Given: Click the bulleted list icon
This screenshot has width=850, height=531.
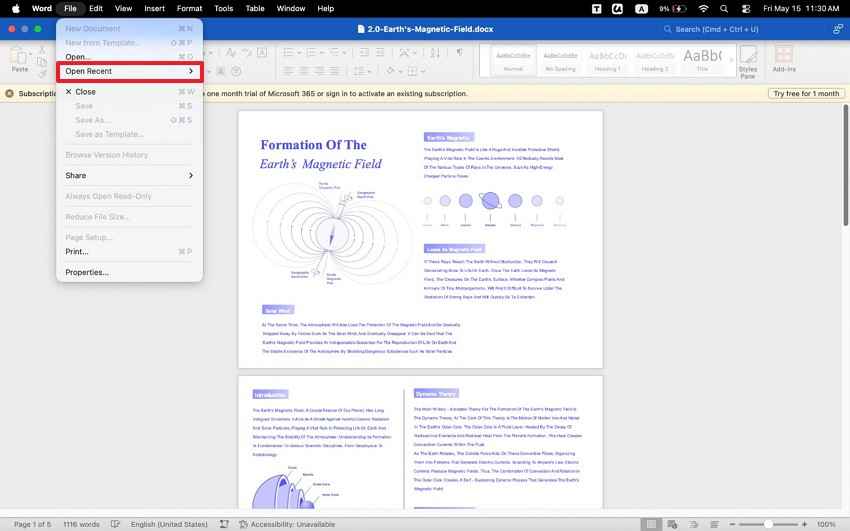Looking at the screenshot, I should click(x=288, y=53).
